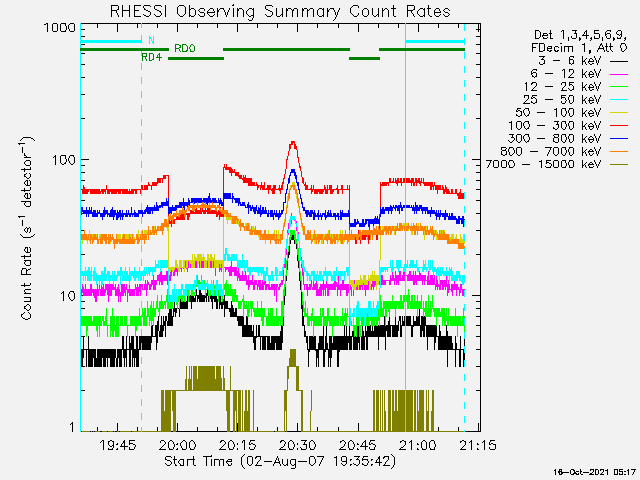This screenshot has height=480, width=640.
Task: Click the green RD4 flag label
Action: point(151,58)
